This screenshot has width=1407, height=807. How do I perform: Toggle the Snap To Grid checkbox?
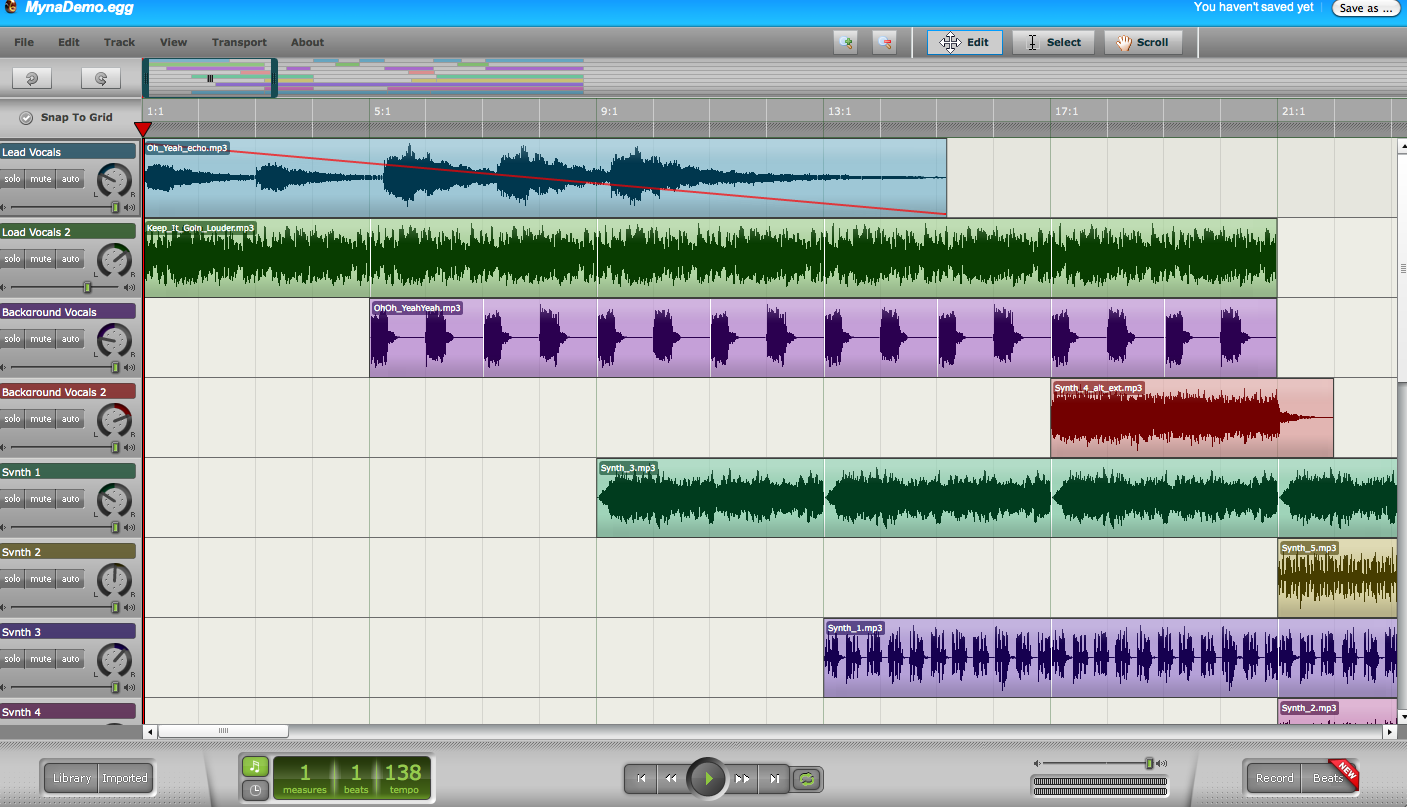click(26, 117)
